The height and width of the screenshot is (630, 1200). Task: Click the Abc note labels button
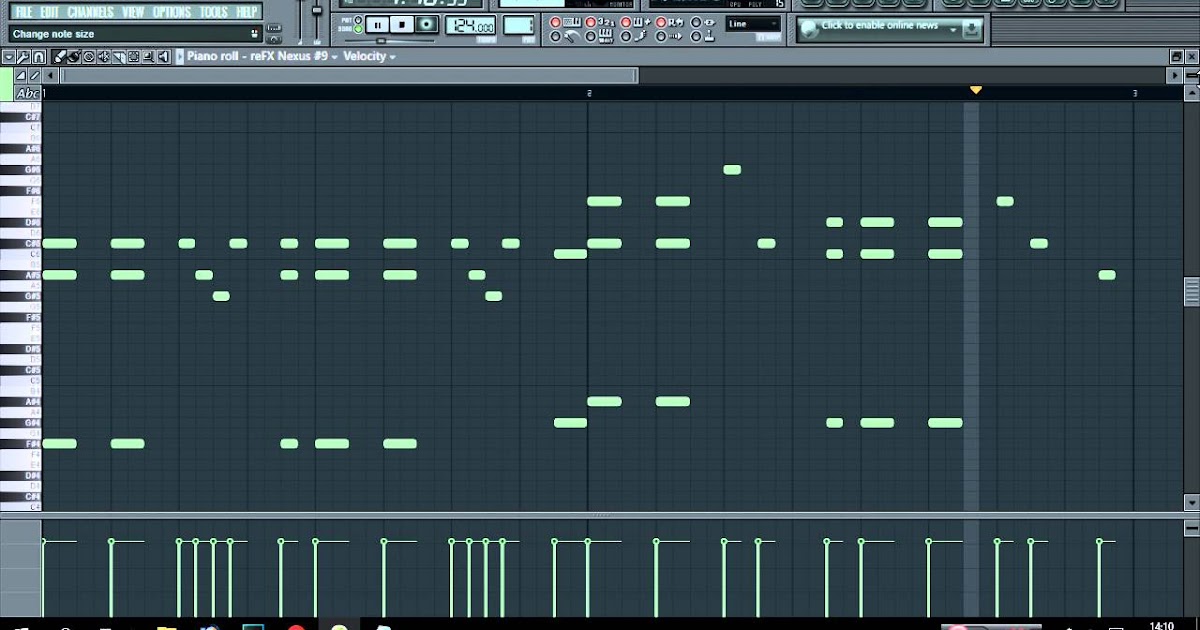point(28,93)
